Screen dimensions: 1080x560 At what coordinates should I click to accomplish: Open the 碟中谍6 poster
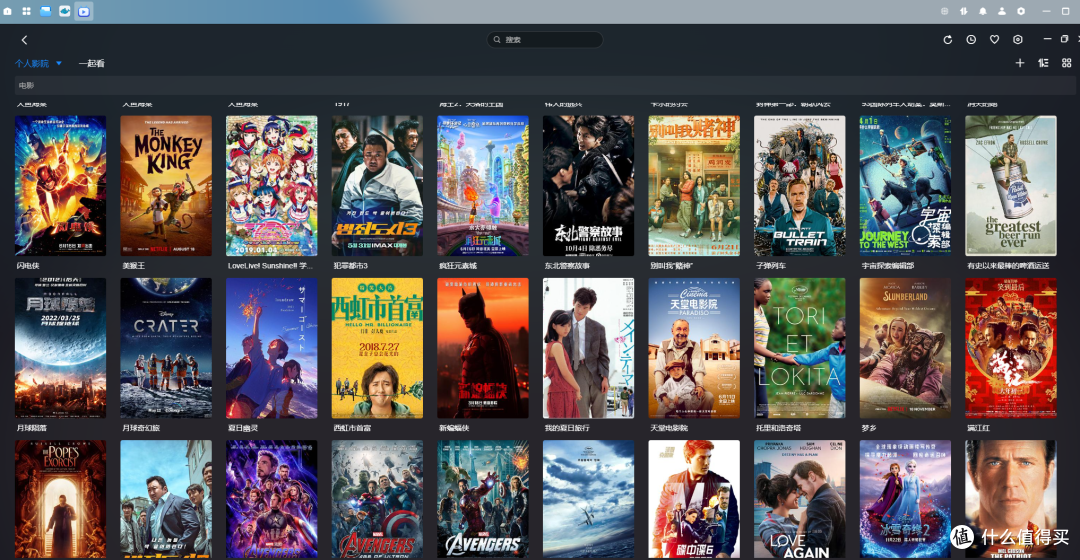pyautogui.click(x=694, y=499)
